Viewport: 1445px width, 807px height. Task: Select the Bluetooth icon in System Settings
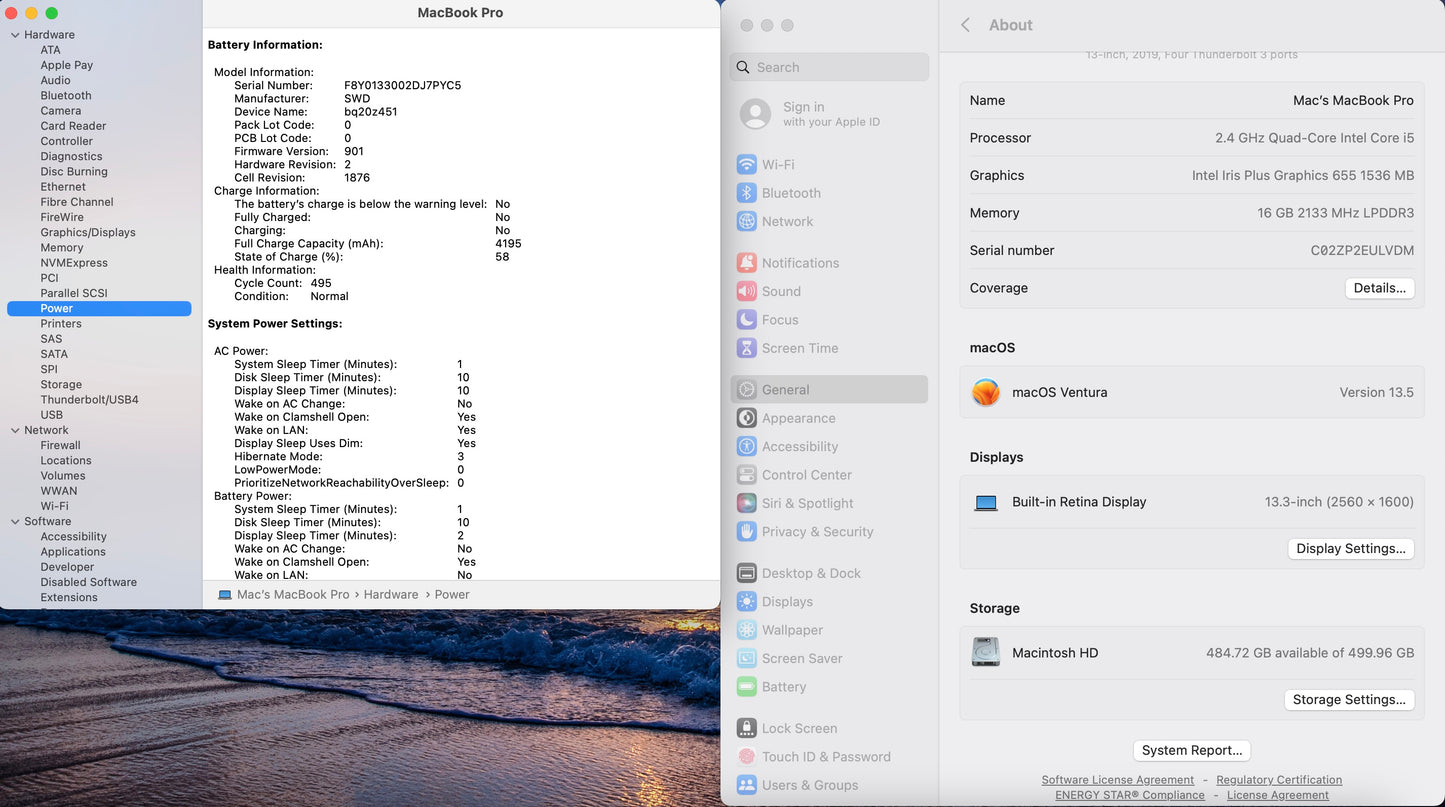[x=746, y=193]
